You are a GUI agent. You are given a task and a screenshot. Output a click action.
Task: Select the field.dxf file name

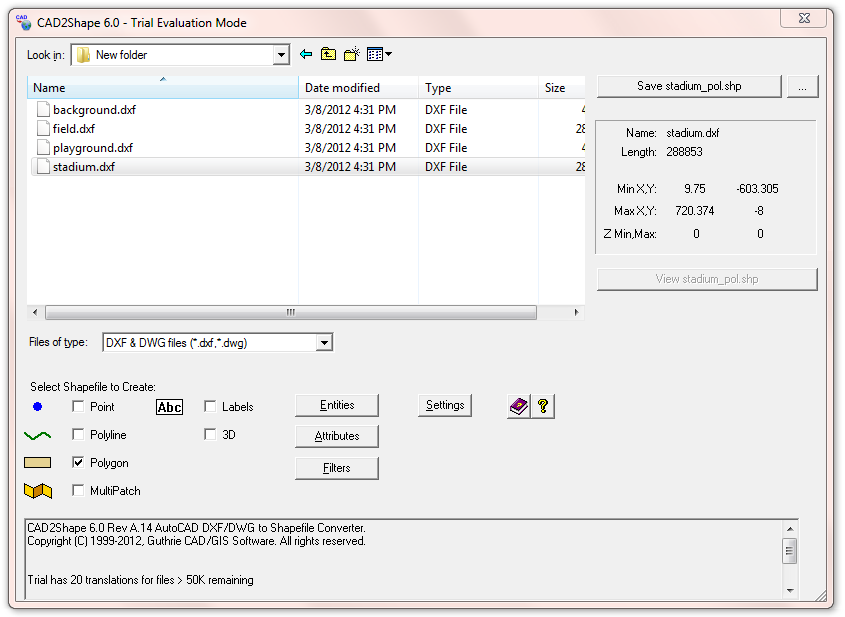point(74,129)
